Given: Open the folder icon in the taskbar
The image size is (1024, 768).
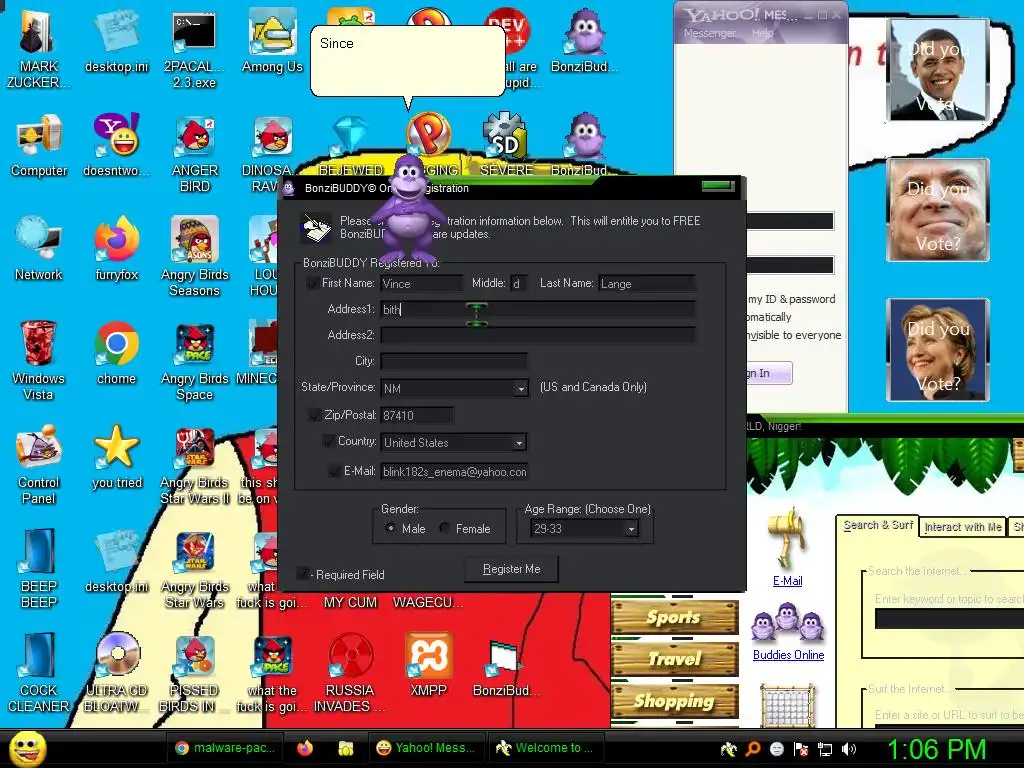Looking at the screenshot, I should [x=346, y=748].
